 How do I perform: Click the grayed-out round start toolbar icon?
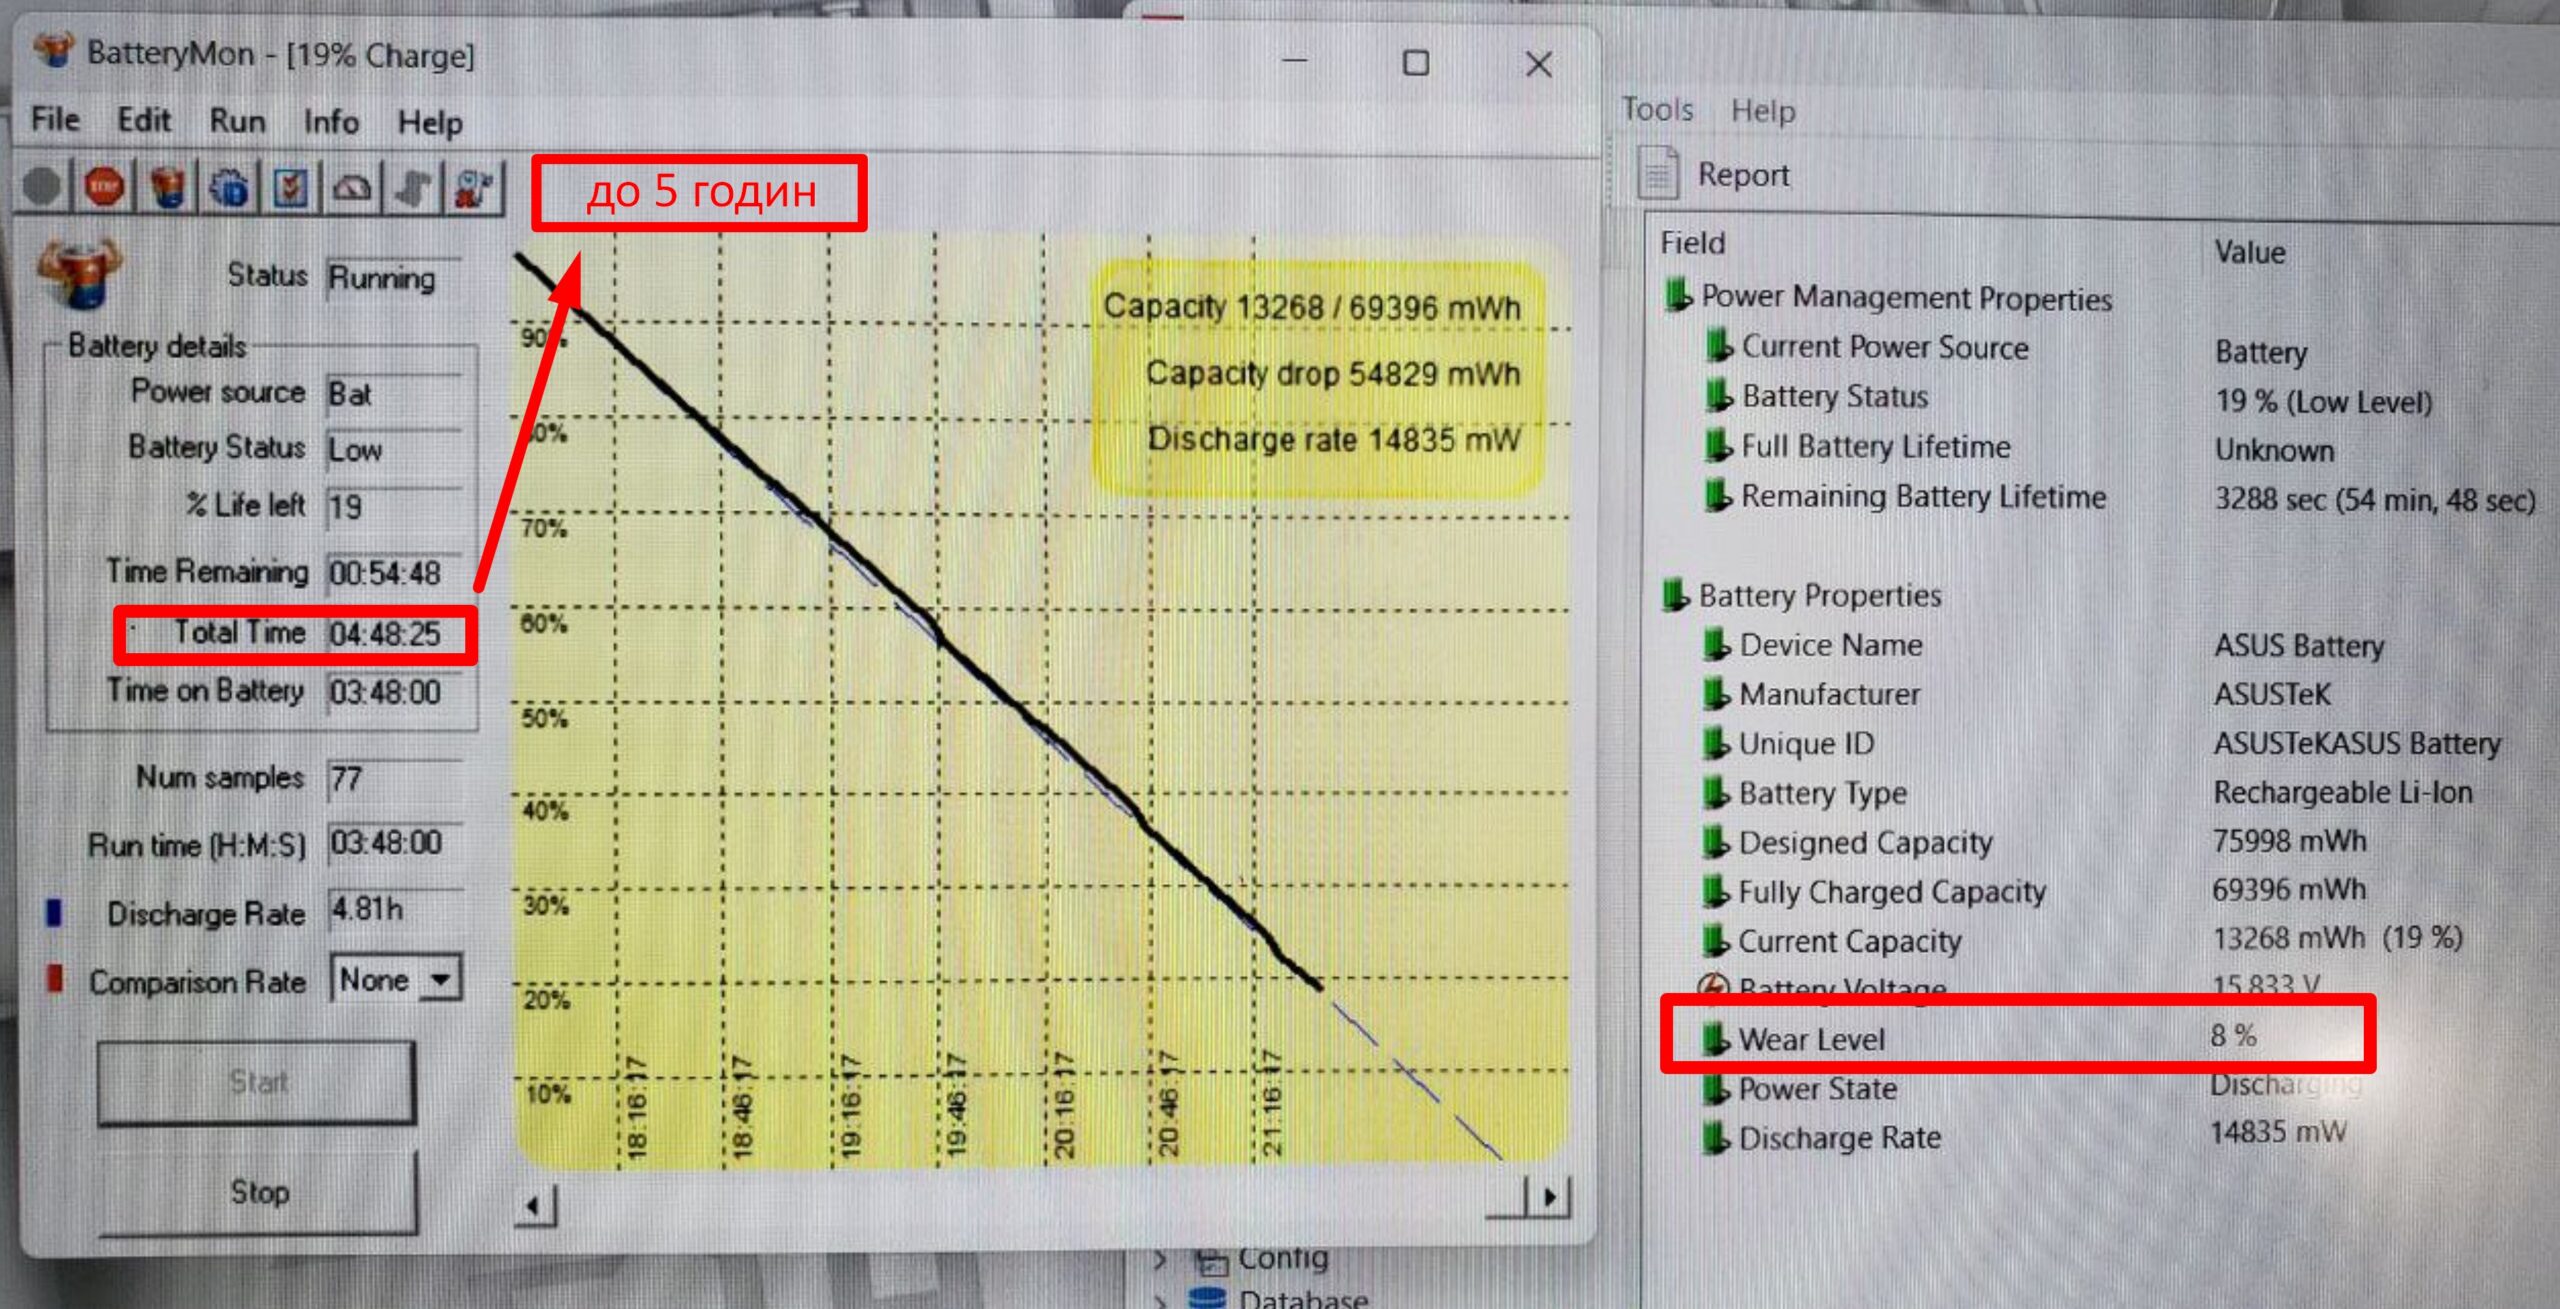tap(42, 187)
